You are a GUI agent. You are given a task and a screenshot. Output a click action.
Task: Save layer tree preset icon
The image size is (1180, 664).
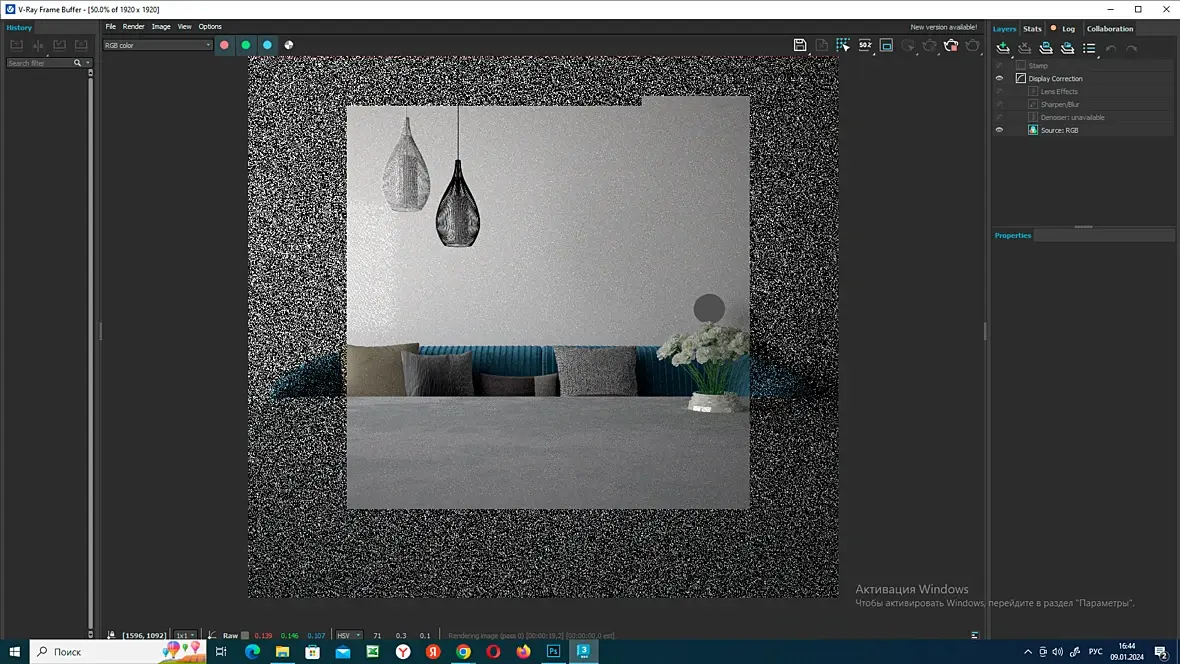point(1046,48)
